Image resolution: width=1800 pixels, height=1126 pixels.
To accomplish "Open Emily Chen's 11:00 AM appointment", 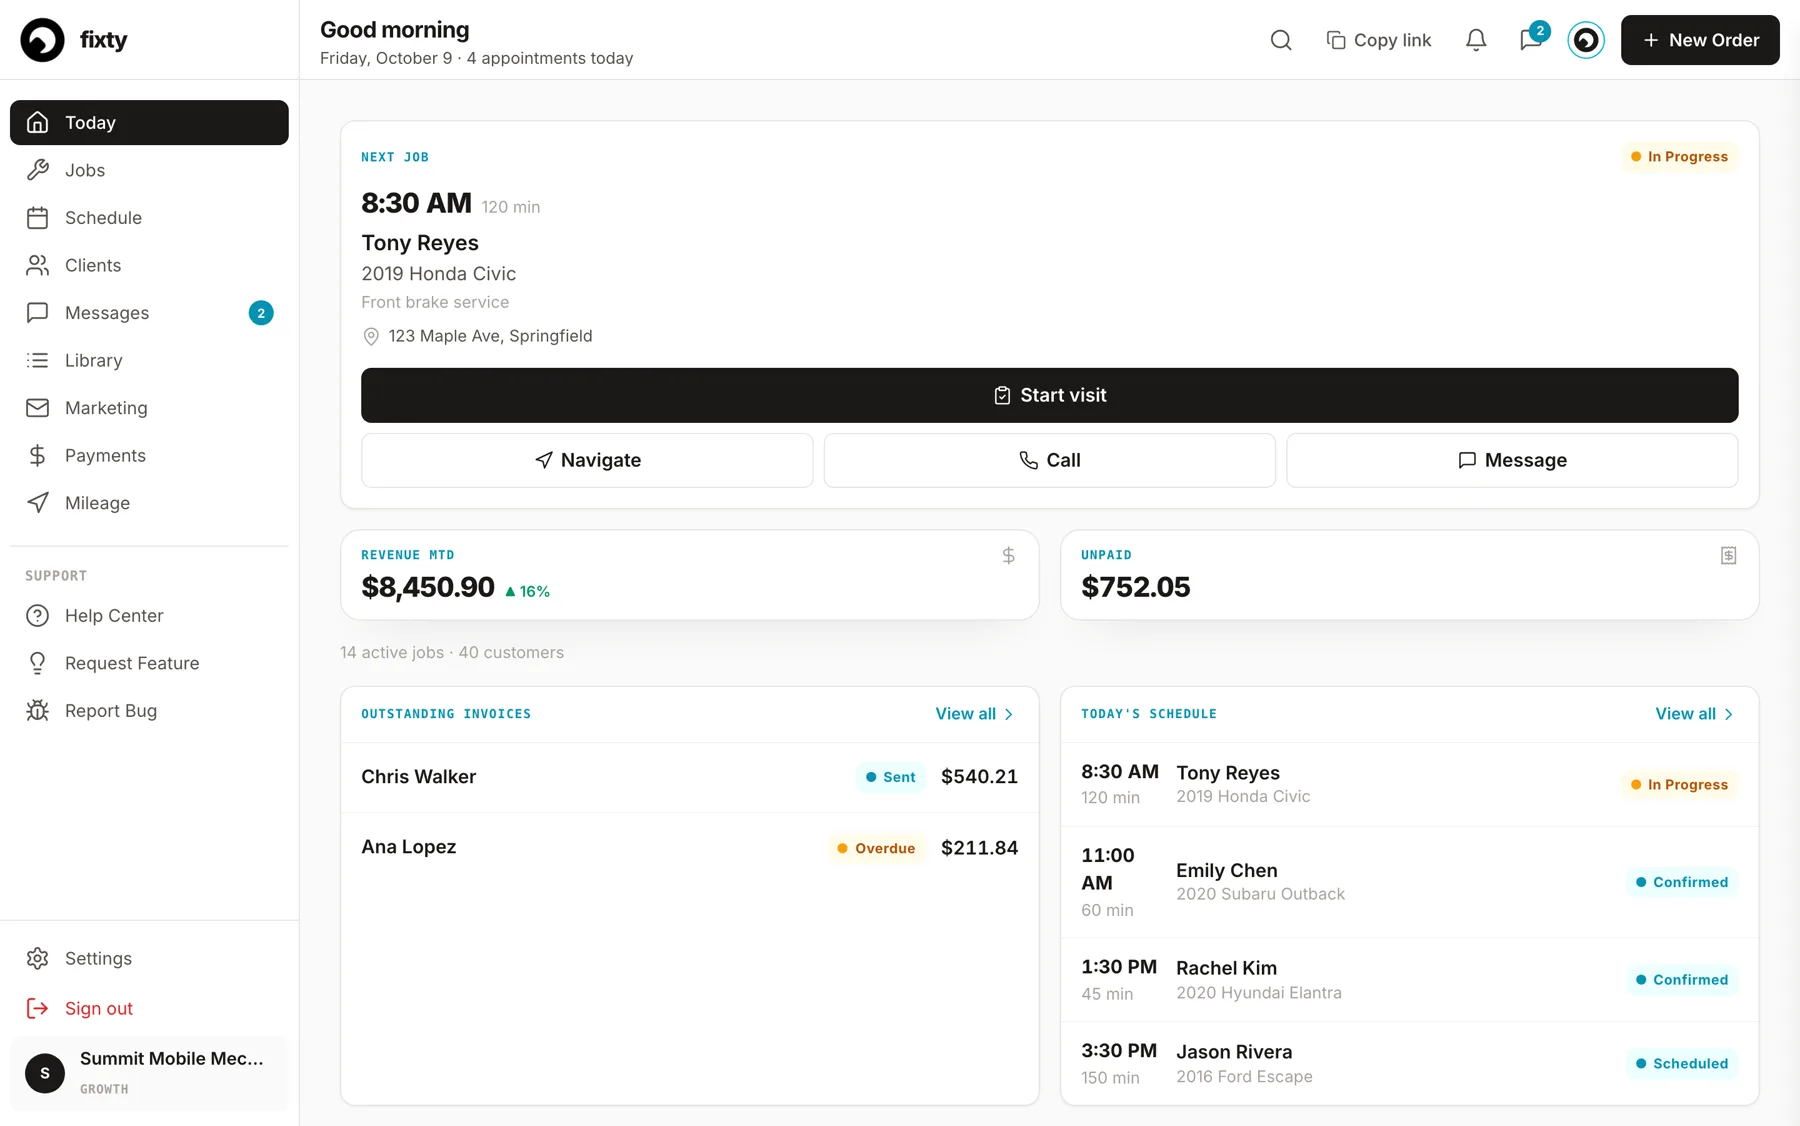I will click(1409, 882).
